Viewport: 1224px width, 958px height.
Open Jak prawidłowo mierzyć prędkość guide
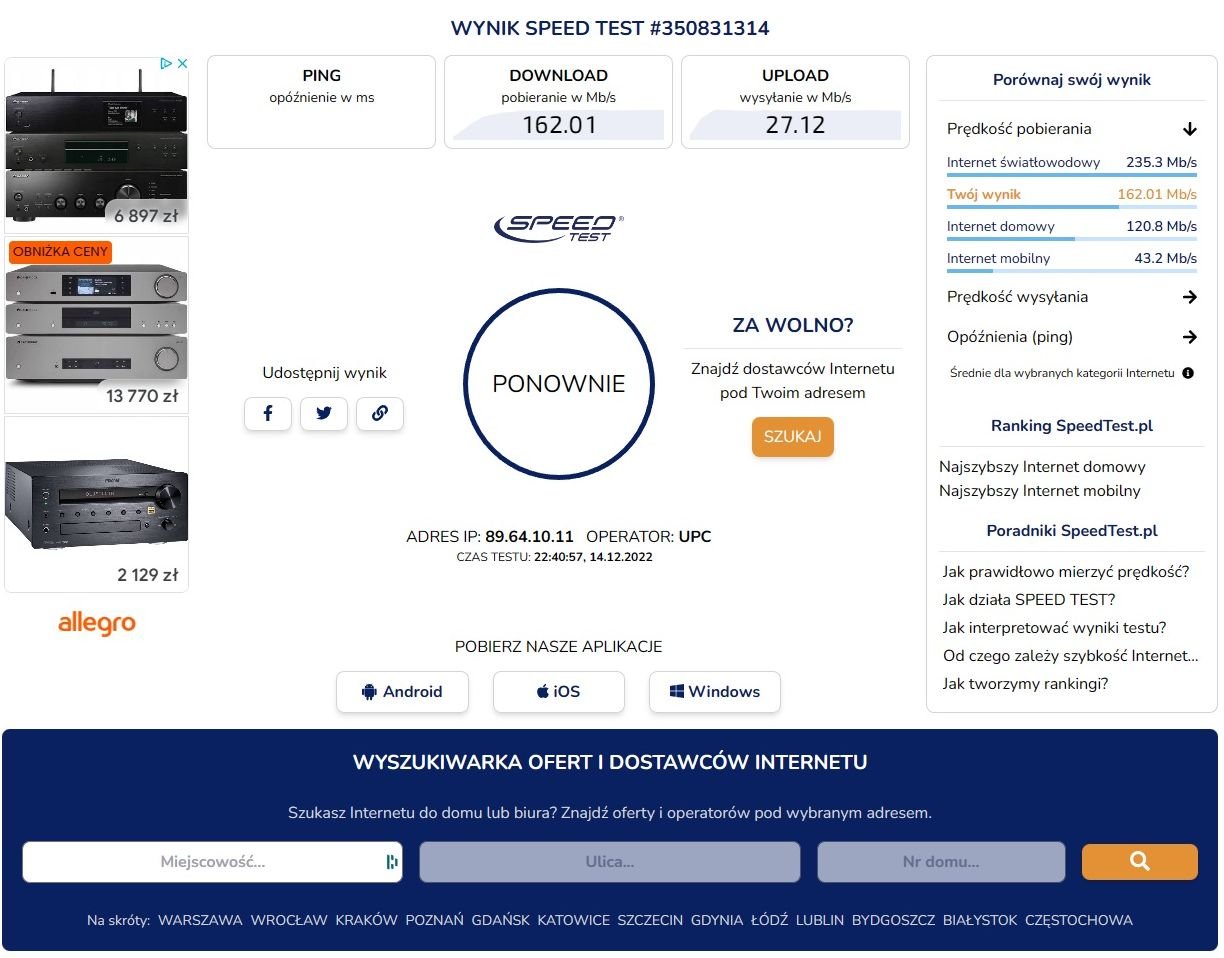coord(1066,572)
